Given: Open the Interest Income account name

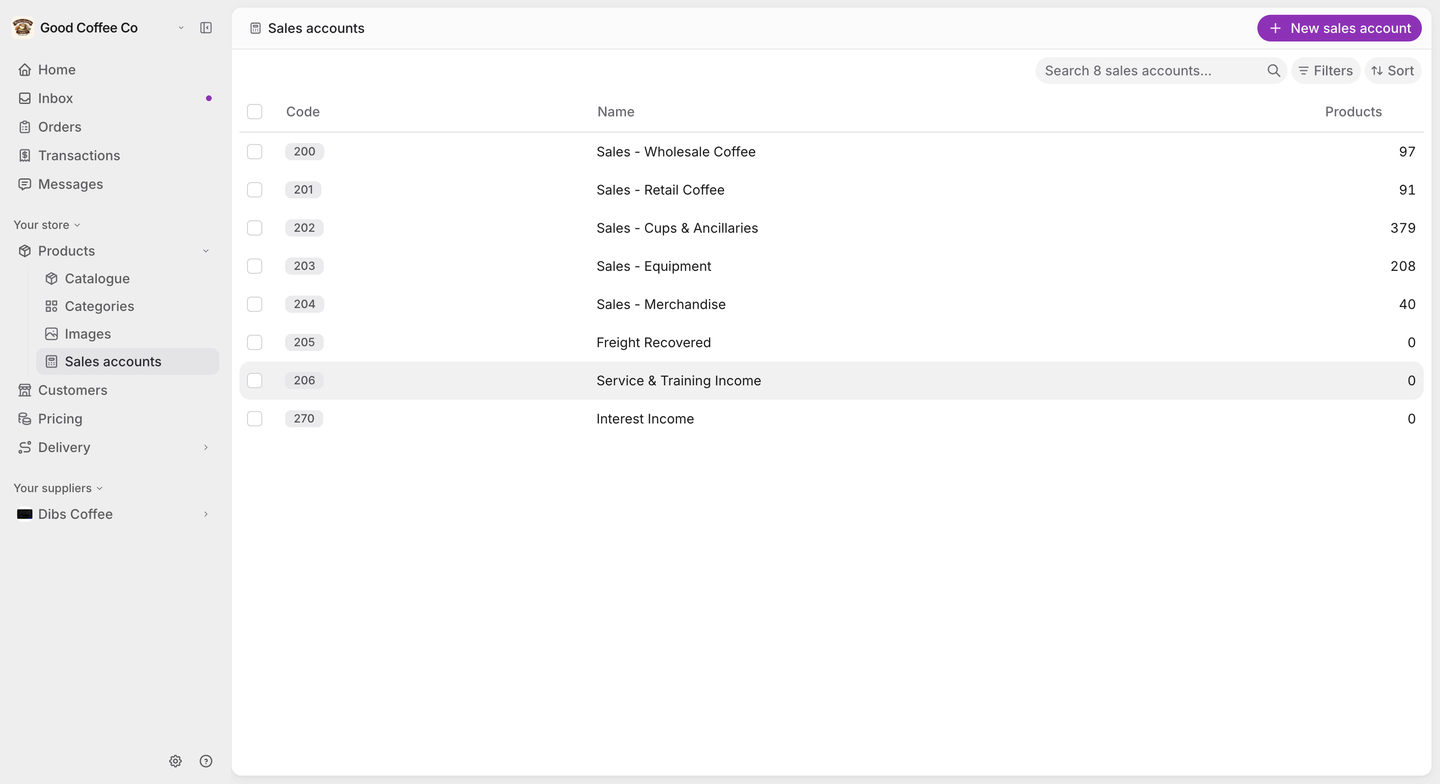Looking at the screenshot, I should click(x=645, y=418).
